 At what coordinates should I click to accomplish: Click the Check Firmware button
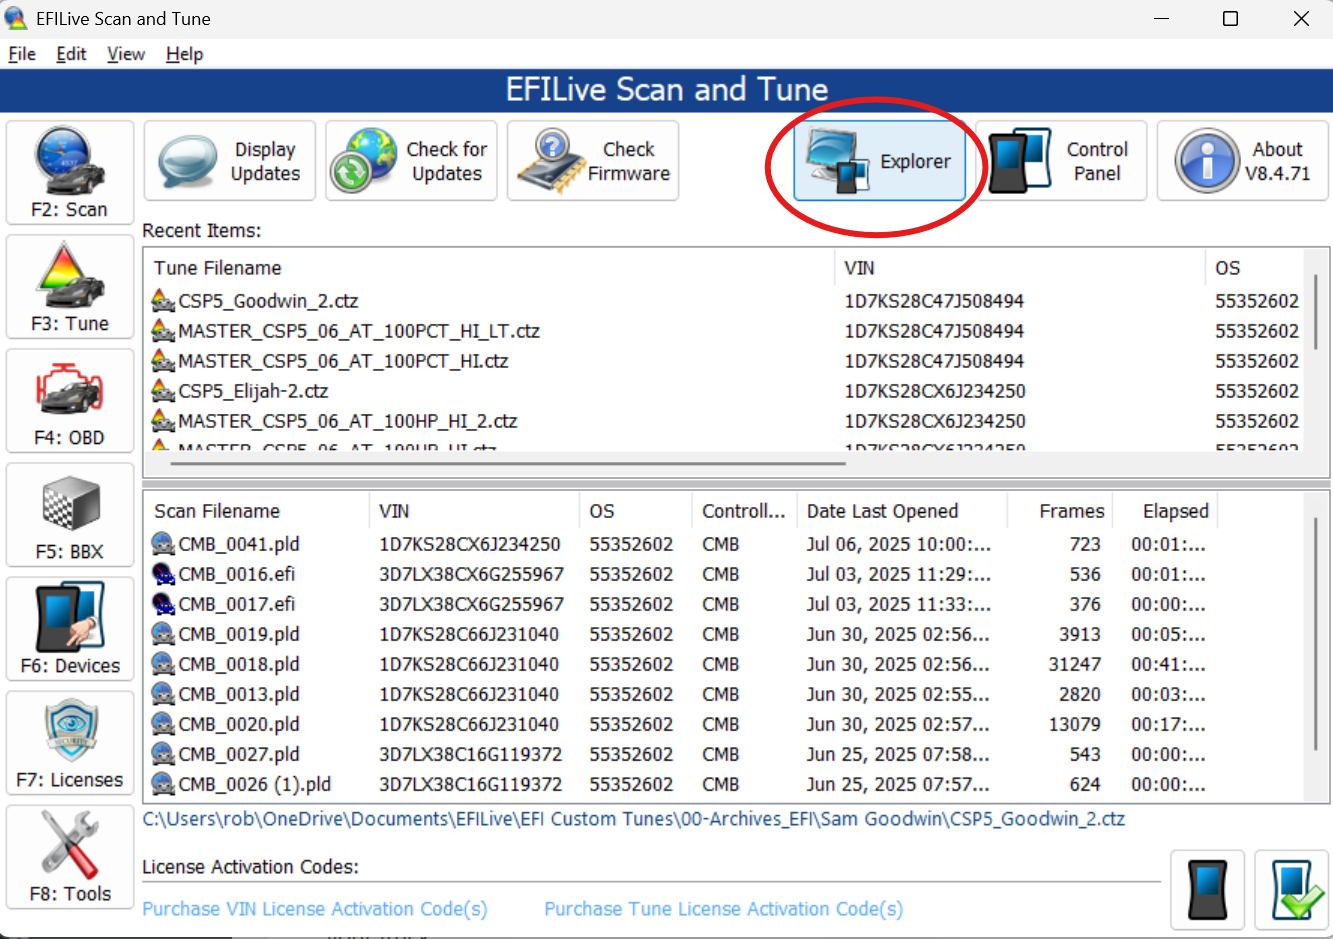pos(593,161)
